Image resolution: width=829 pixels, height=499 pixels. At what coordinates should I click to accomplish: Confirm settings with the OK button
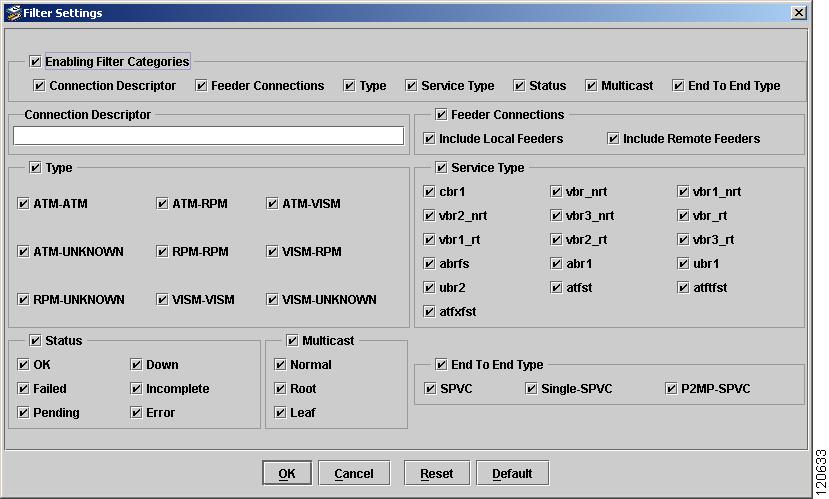coord(287,473)
